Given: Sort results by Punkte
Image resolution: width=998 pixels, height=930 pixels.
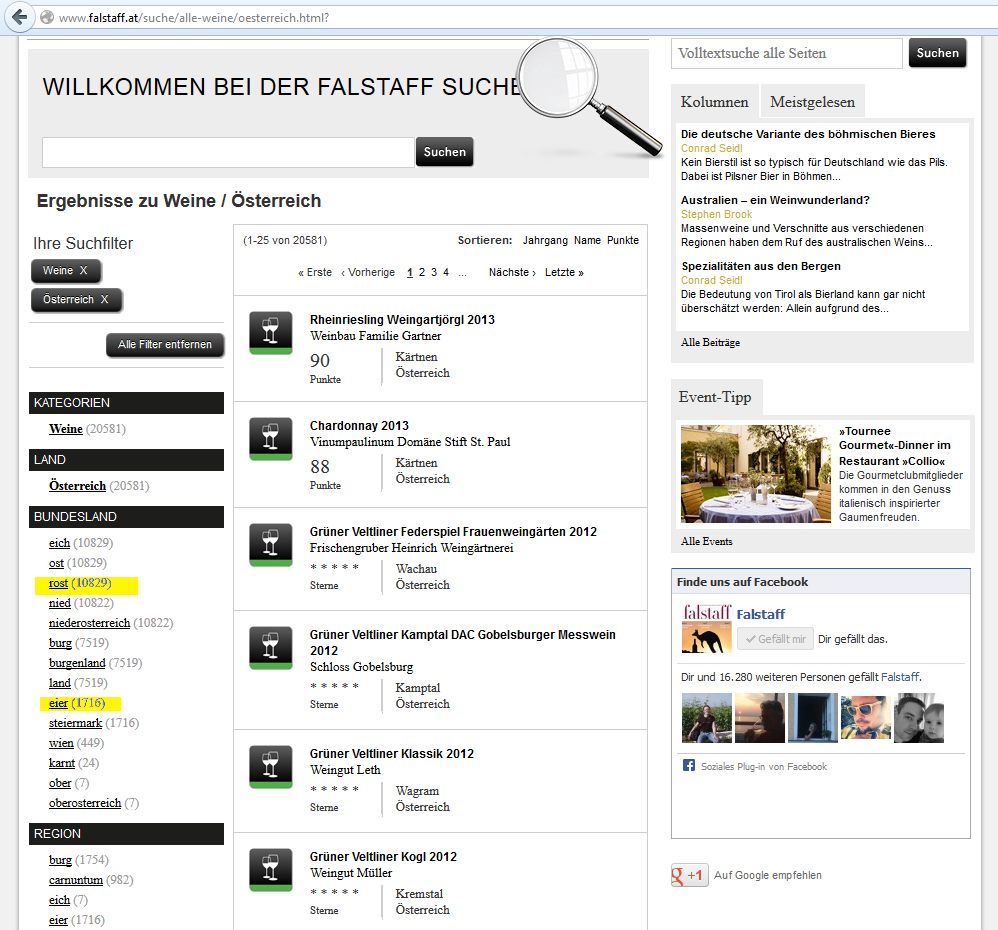Looking at the screenshot, I should coord(622,241).
